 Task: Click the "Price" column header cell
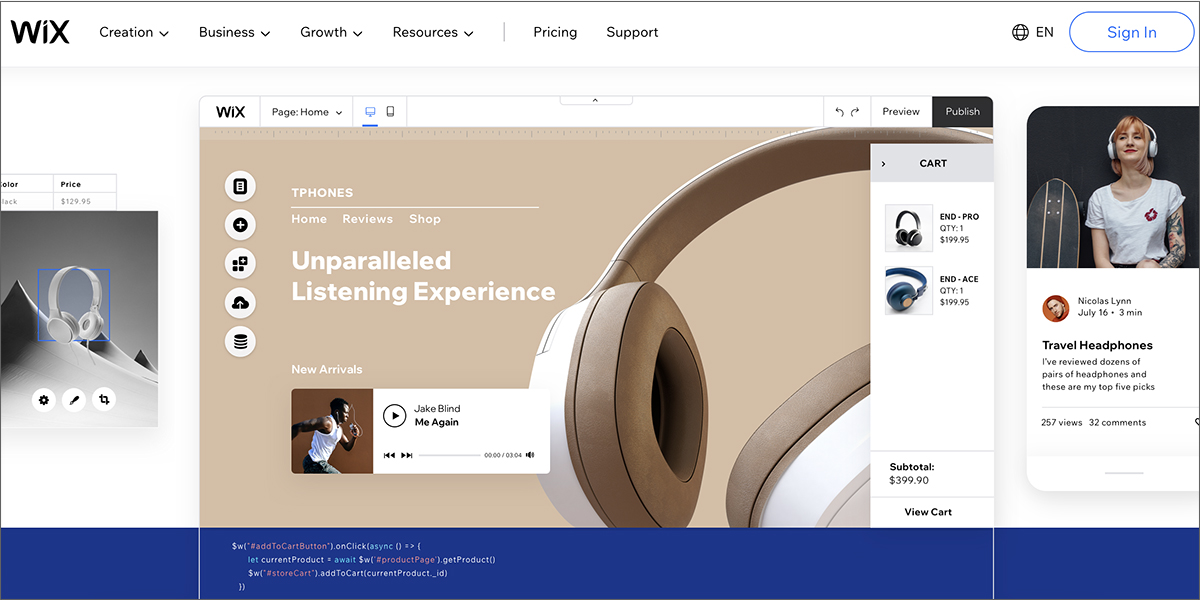(86, 184)
